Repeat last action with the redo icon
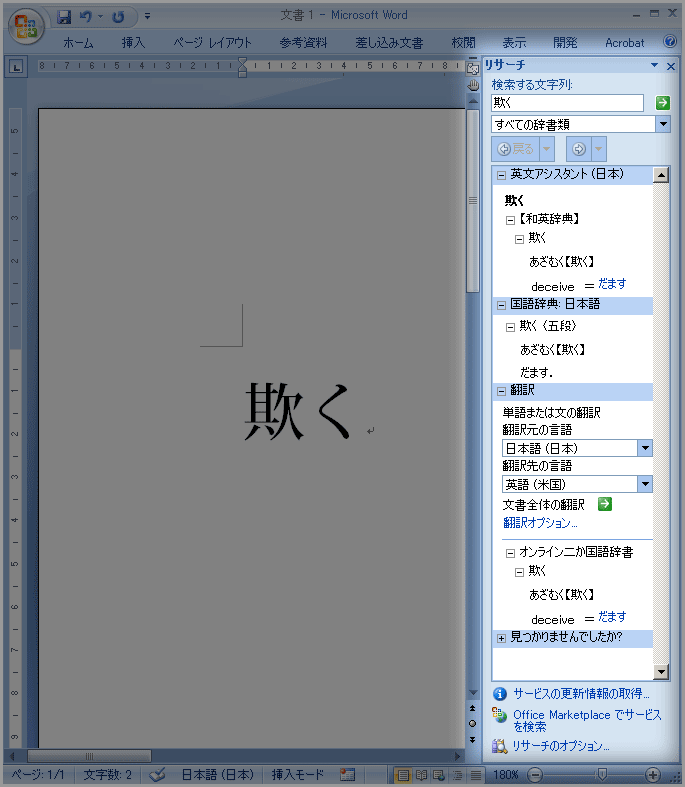 point(118,17)
